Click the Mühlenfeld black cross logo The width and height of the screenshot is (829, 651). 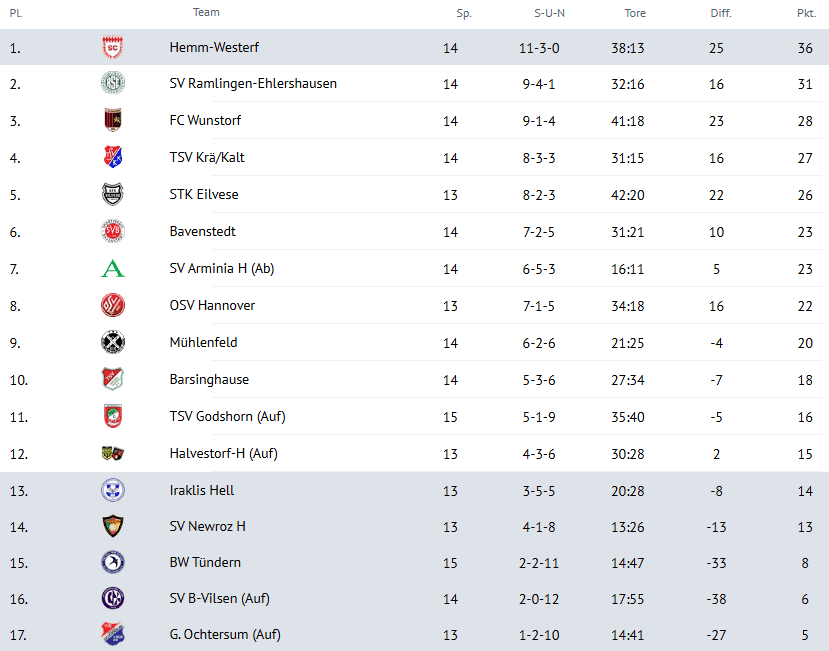point(113,342)
